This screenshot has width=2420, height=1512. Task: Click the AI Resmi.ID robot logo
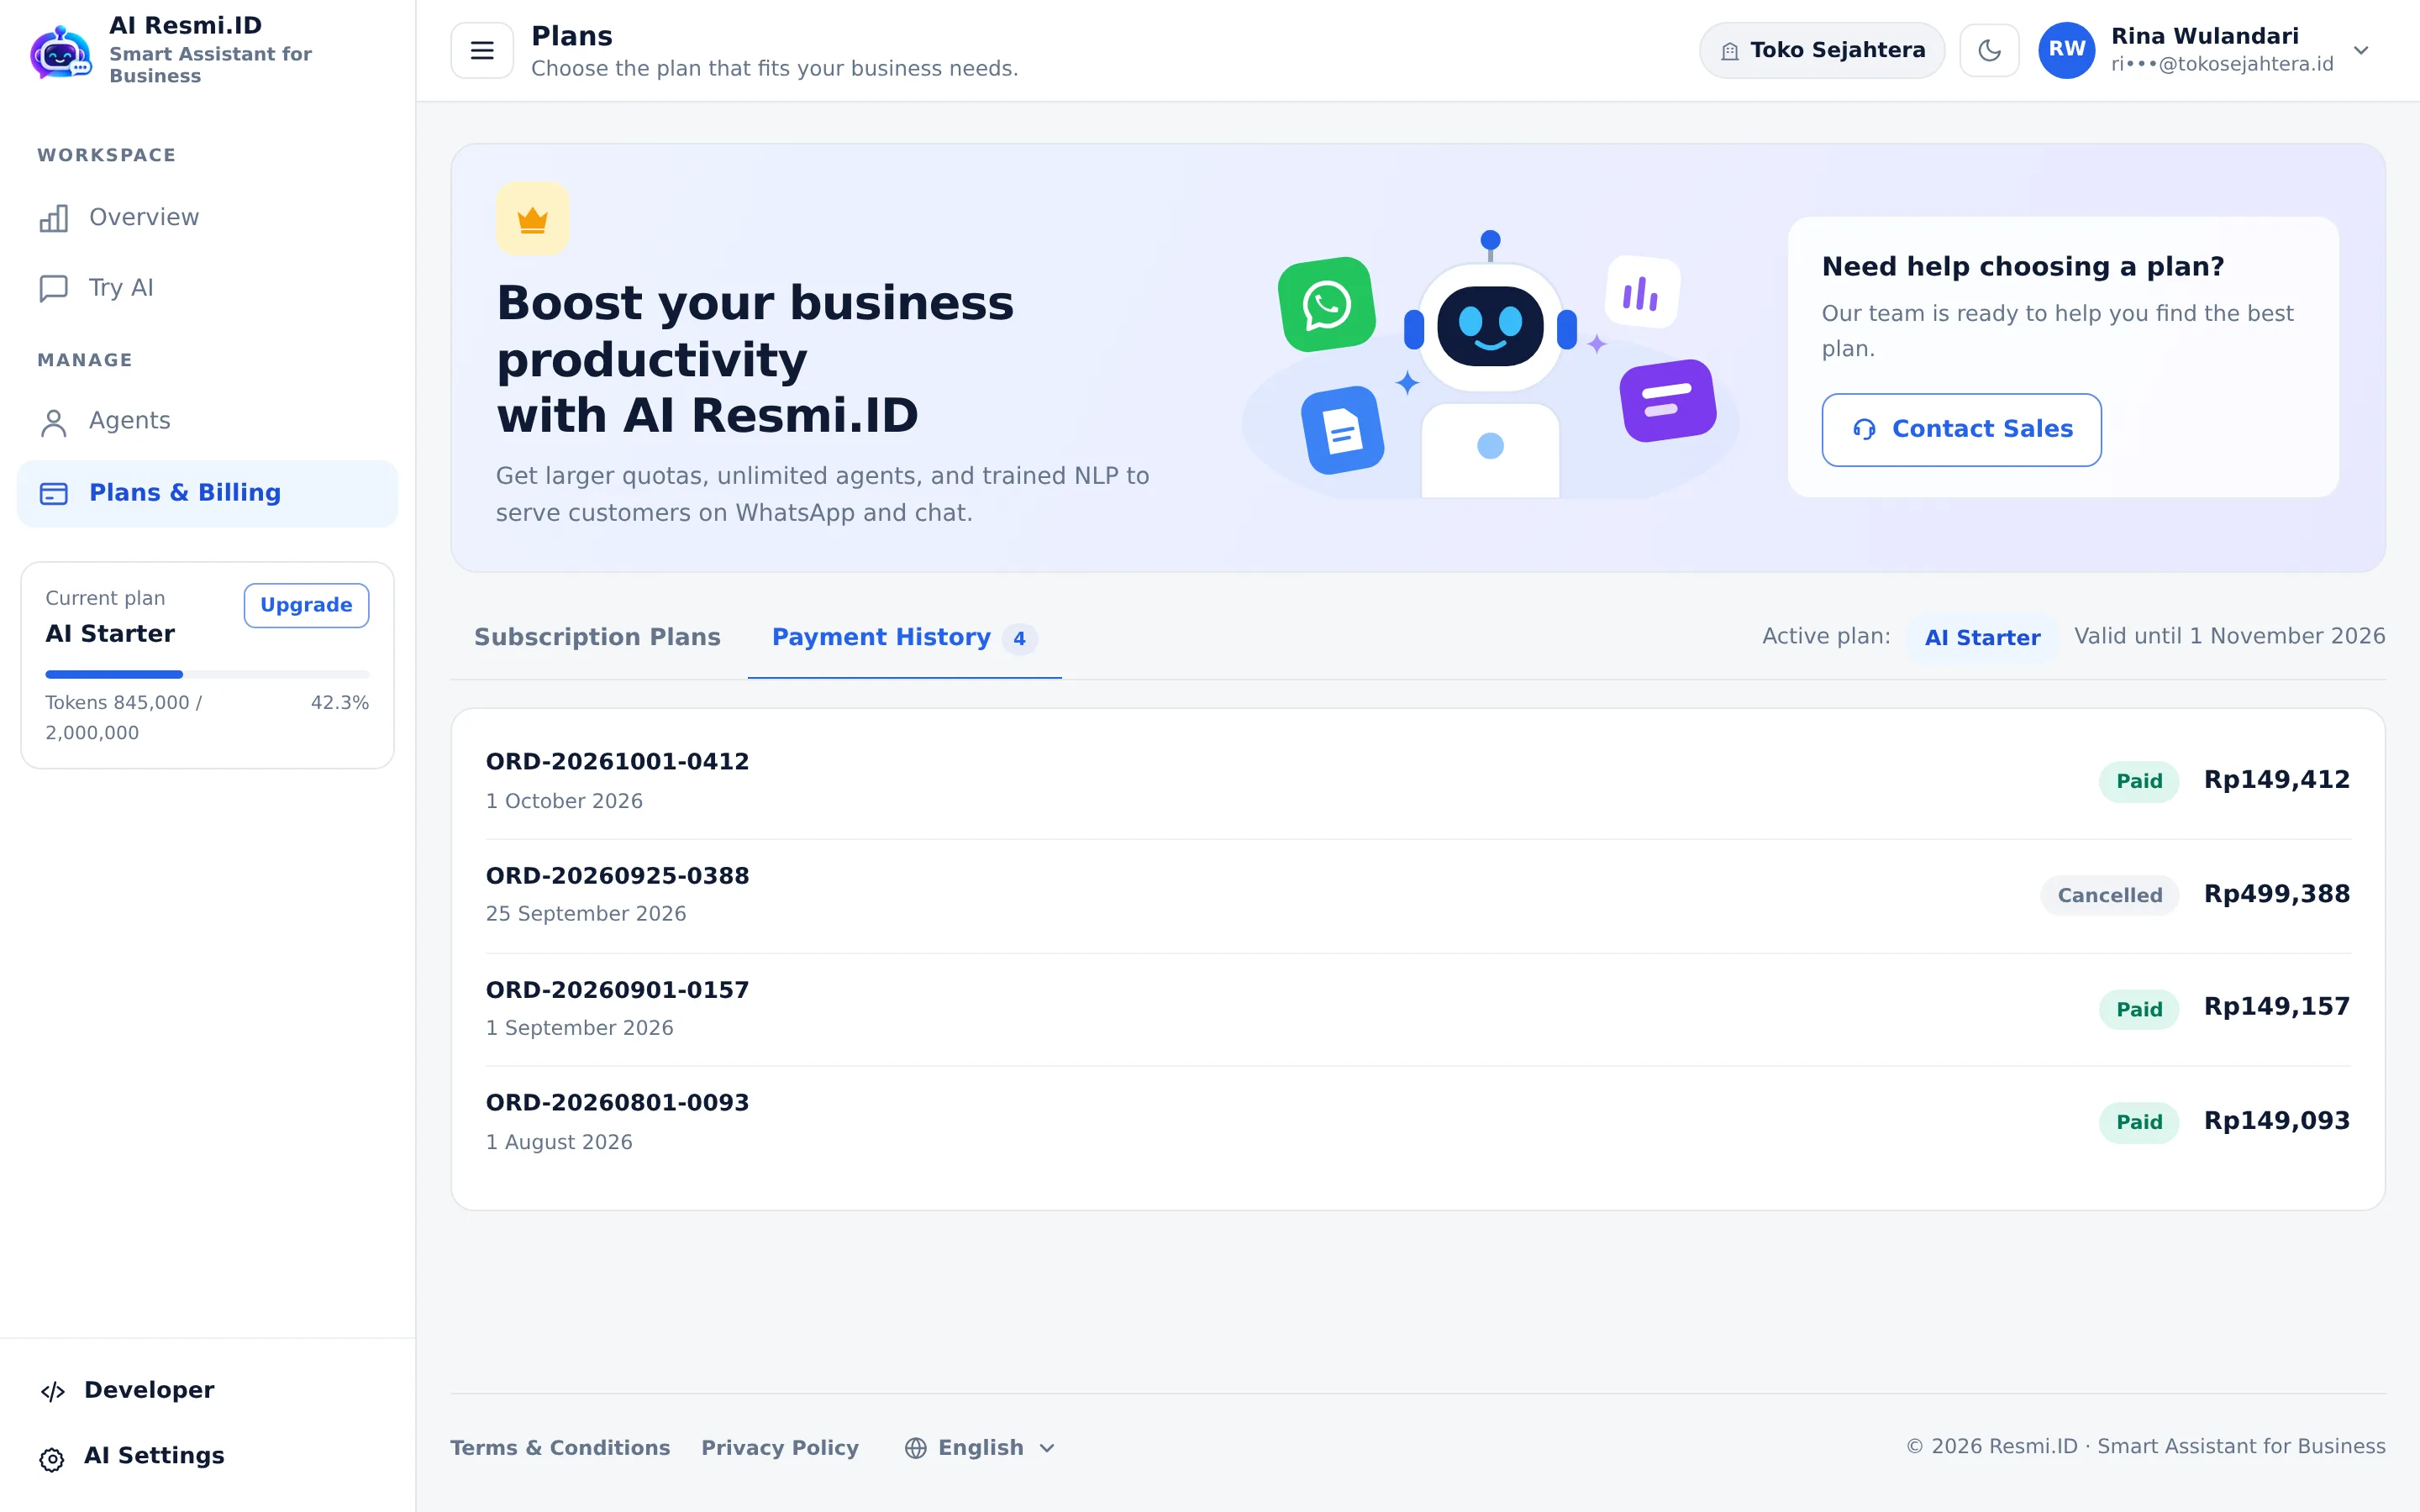(61, 51)
